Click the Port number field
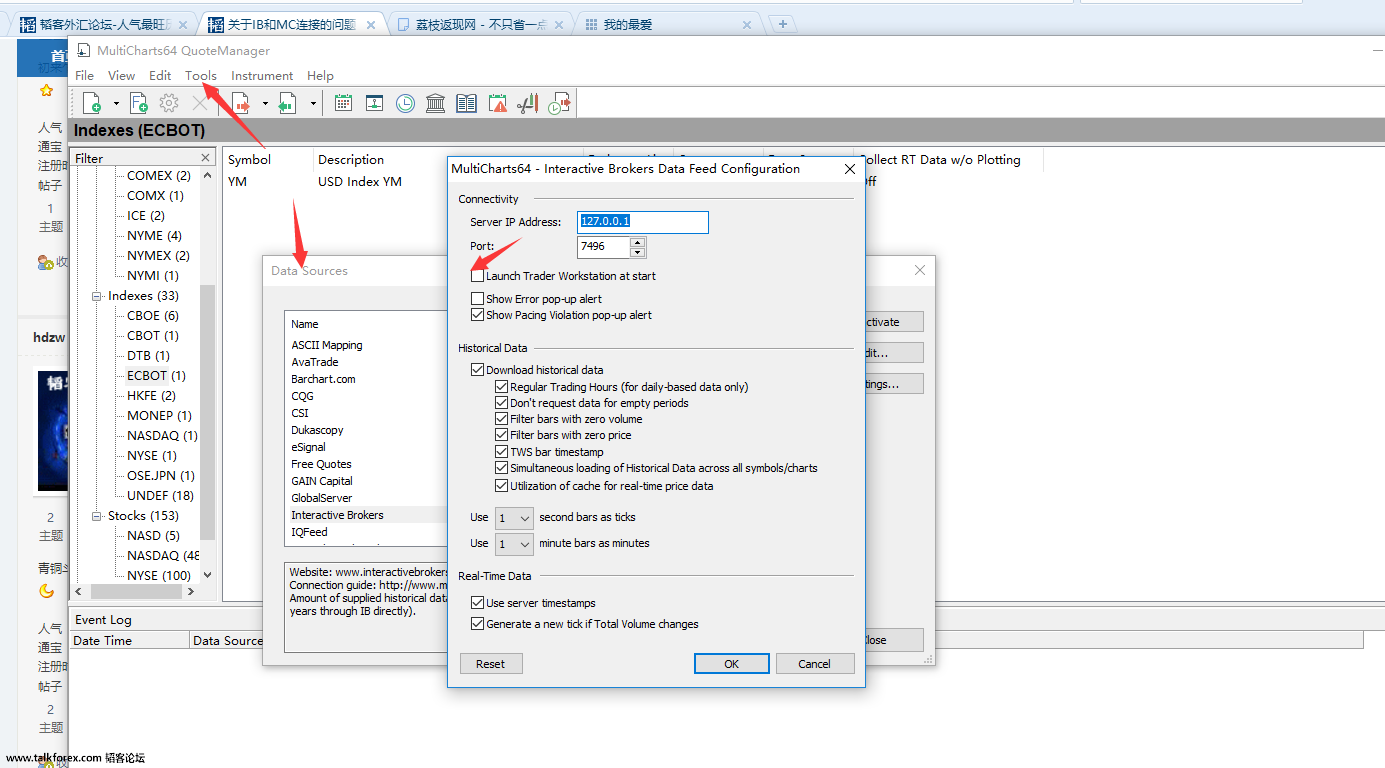This screenshot has width=1385, height=768. [x=604, y=246]
